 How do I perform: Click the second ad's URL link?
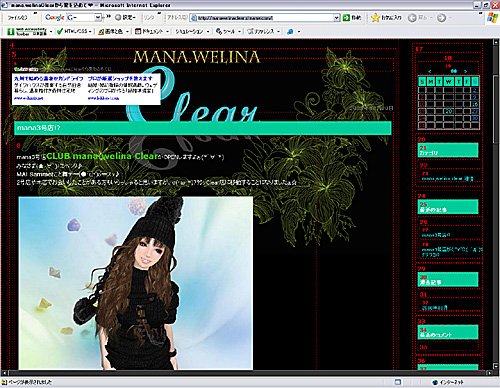click(103, 98)
